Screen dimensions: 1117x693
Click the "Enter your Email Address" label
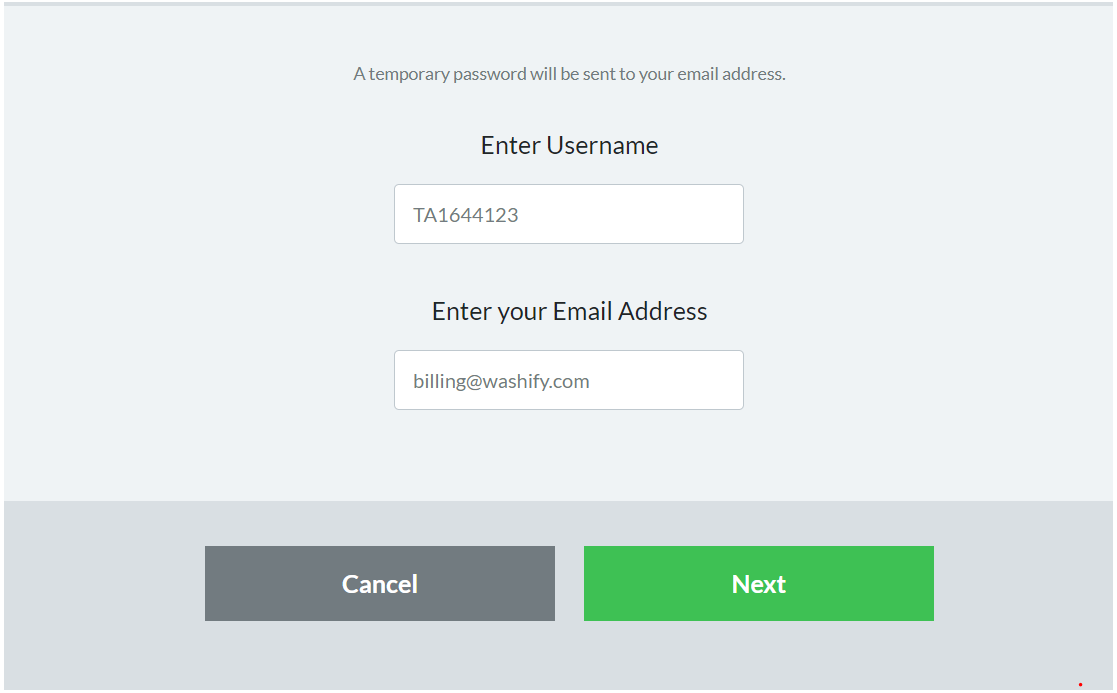(x=569, y=311)
